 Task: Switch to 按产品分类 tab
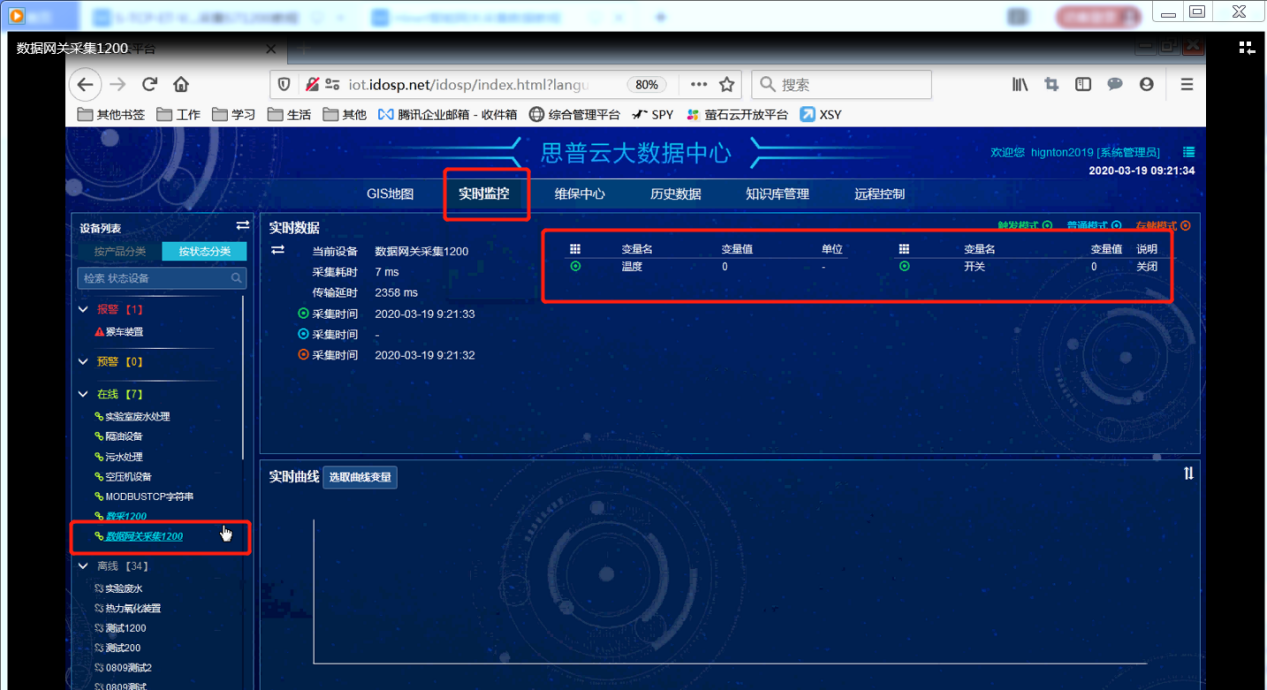pyautogui.click(x=120, y=251)
